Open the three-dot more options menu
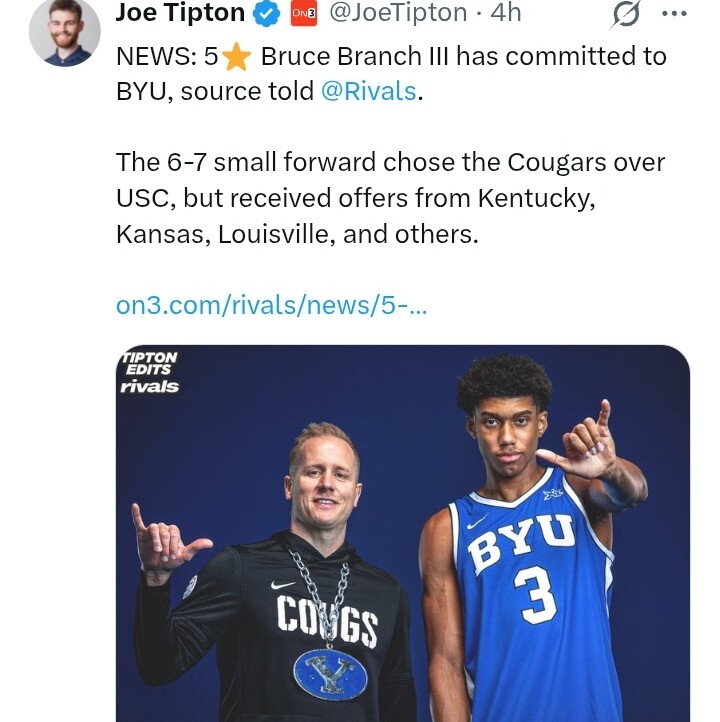720x722 pixels. [675, 13]
